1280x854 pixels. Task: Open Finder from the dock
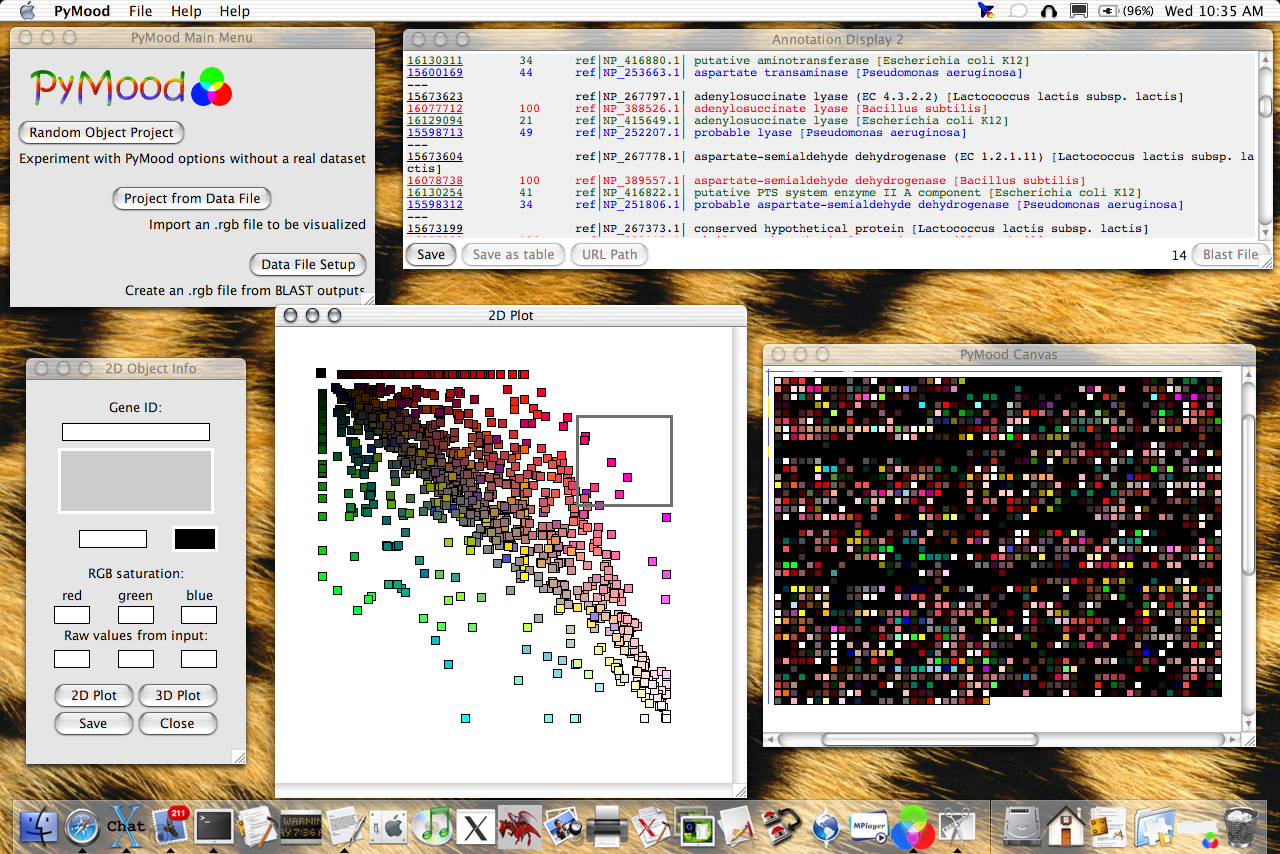coord(39,826)
